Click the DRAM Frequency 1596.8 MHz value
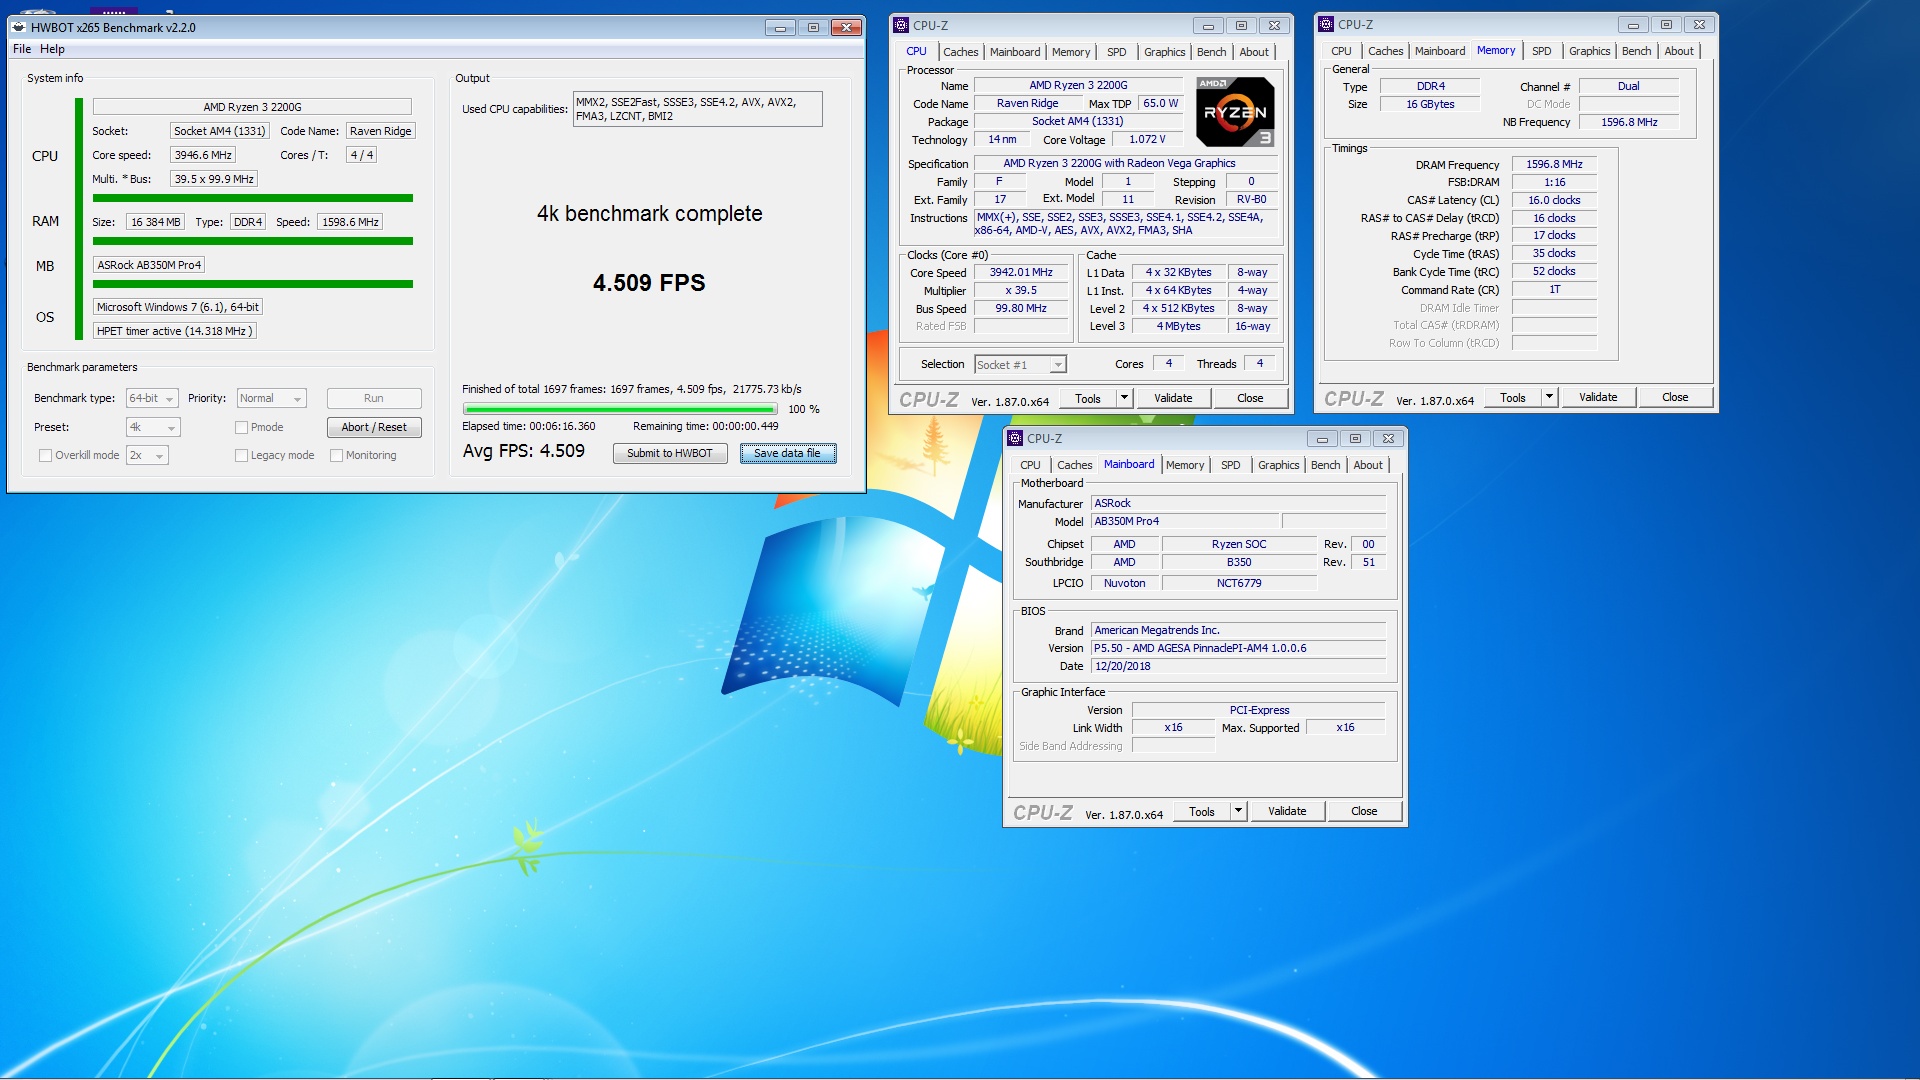The height and width of the screenshot is (1080, 1920). pos(1554,164)
